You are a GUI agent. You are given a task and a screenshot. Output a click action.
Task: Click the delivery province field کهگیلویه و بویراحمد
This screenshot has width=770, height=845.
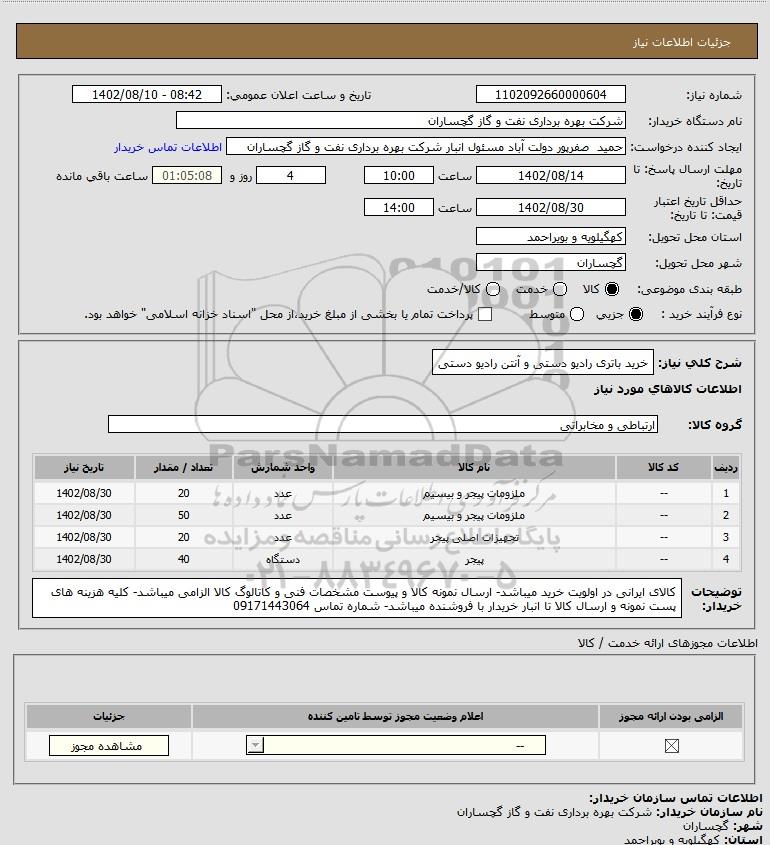551,237
